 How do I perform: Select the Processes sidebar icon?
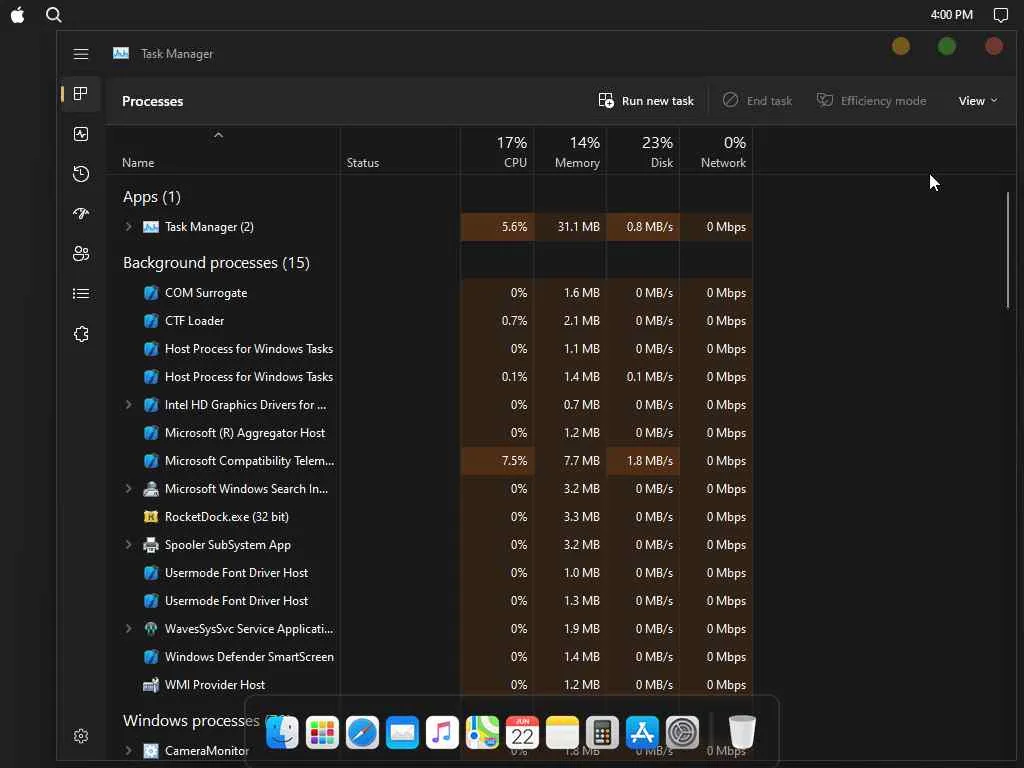coord(81,94)
